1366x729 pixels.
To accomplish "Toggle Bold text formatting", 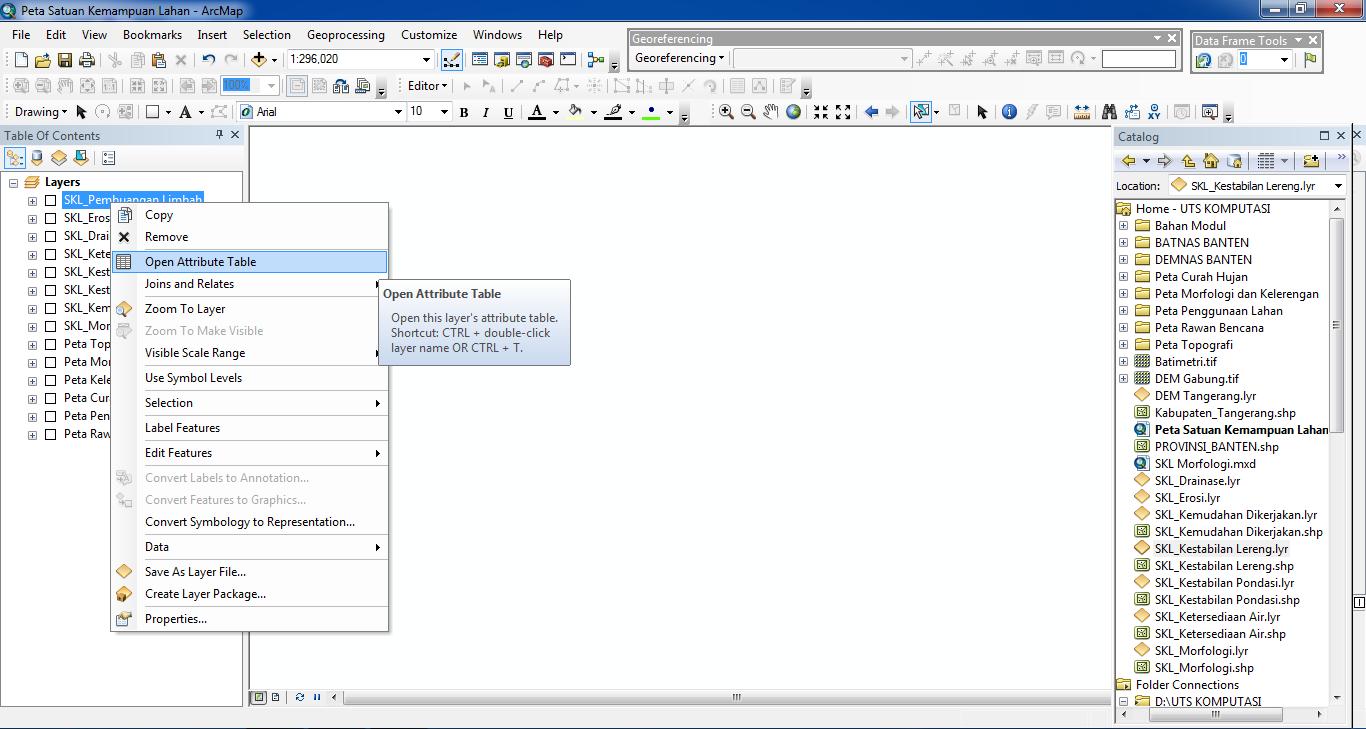I will [463, 112].
